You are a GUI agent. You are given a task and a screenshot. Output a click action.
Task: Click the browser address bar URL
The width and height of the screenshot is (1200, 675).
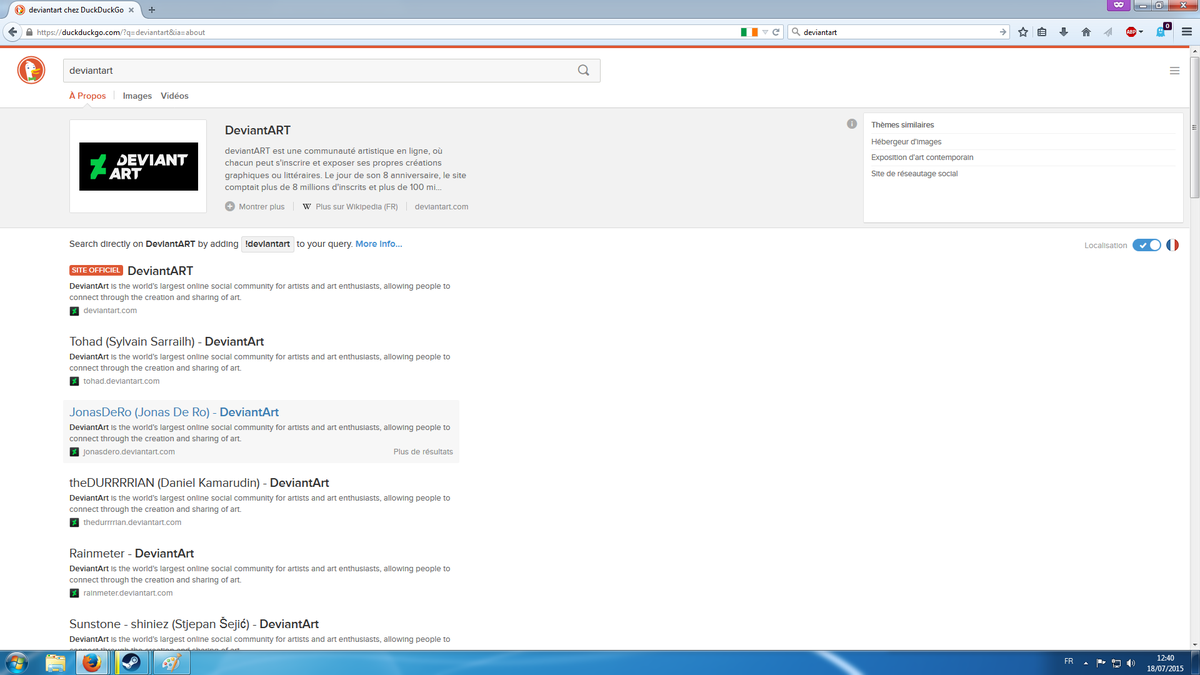[x=121, y=32]
